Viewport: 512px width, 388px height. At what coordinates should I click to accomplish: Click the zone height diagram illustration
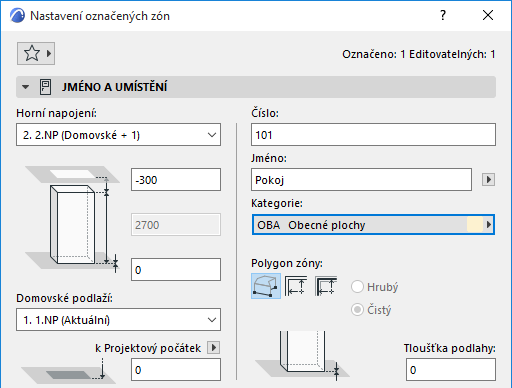(72, 220)
